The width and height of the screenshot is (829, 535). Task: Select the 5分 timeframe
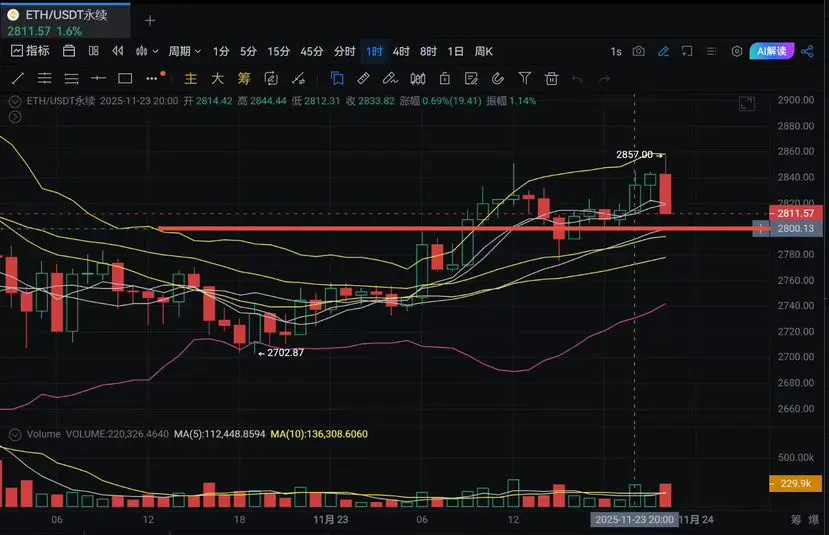pyautogui.click(x=248, y=51)
